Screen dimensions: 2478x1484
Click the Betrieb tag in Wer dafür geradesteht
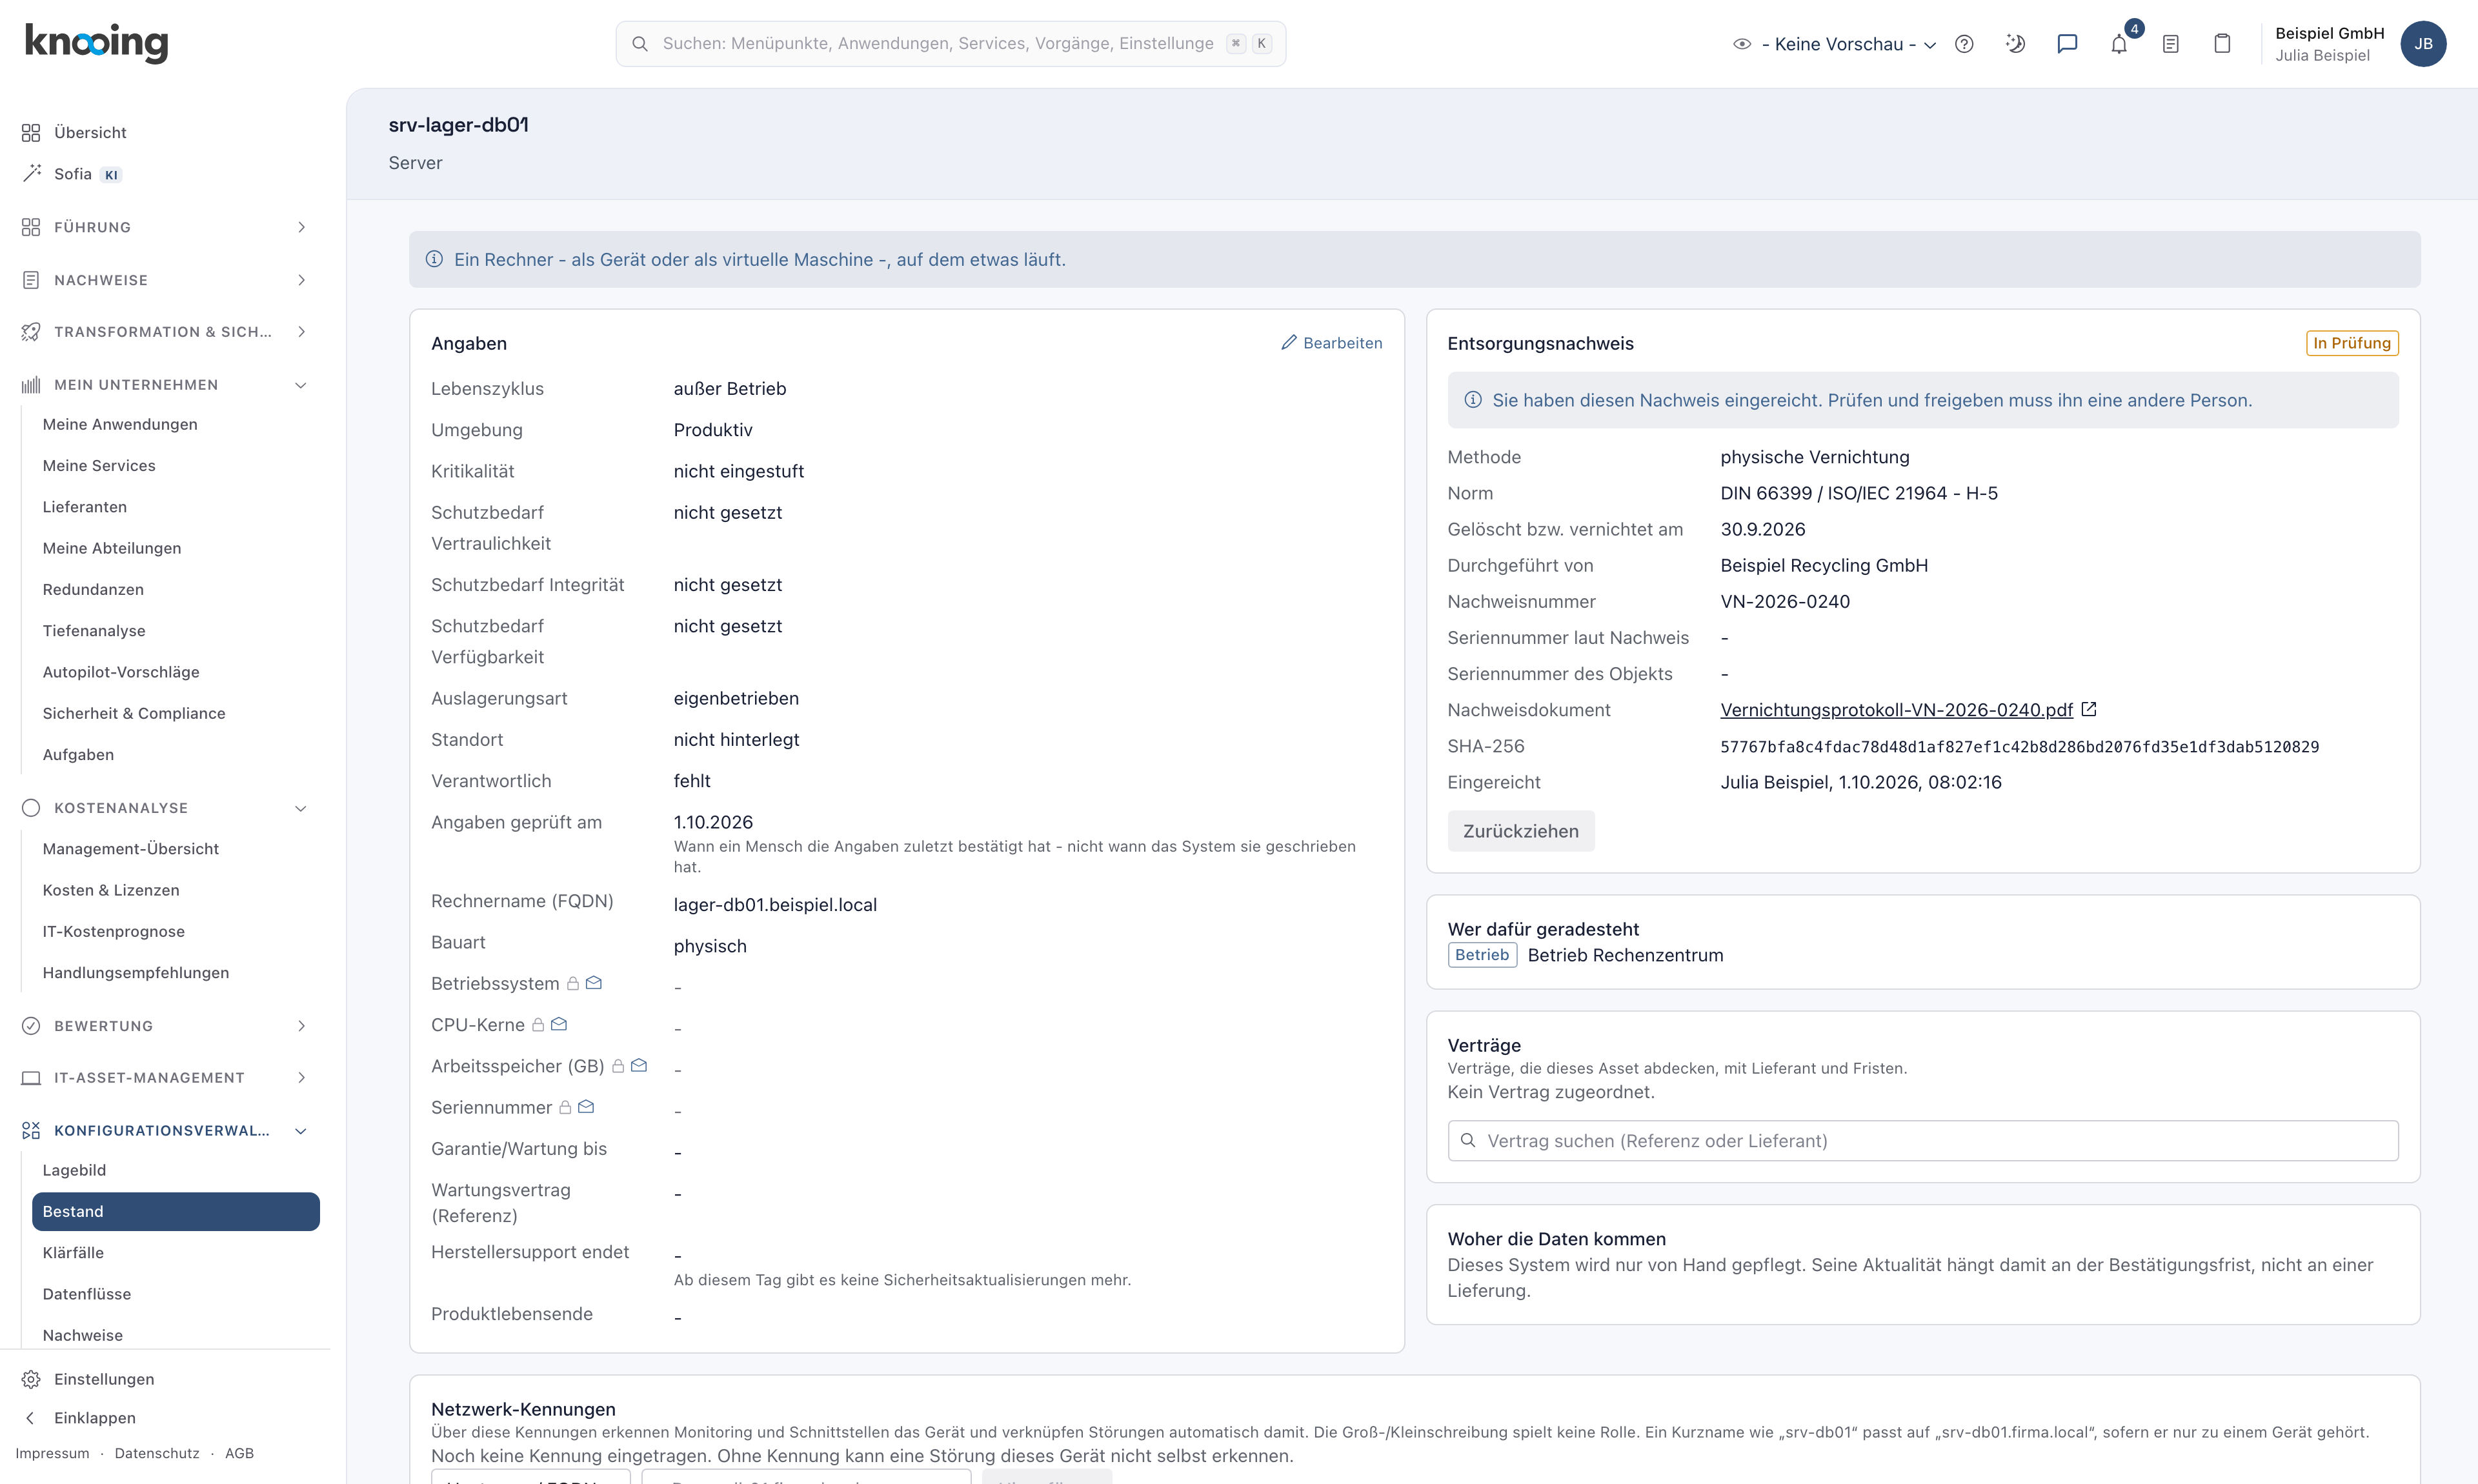[1481, 955]
